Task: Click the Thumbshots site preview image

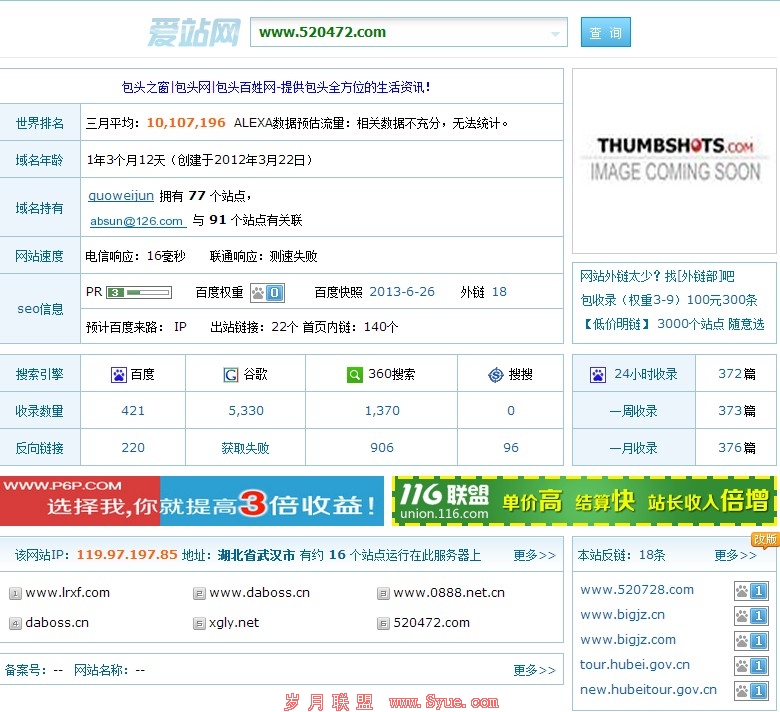Action: [x=674, y=161]
